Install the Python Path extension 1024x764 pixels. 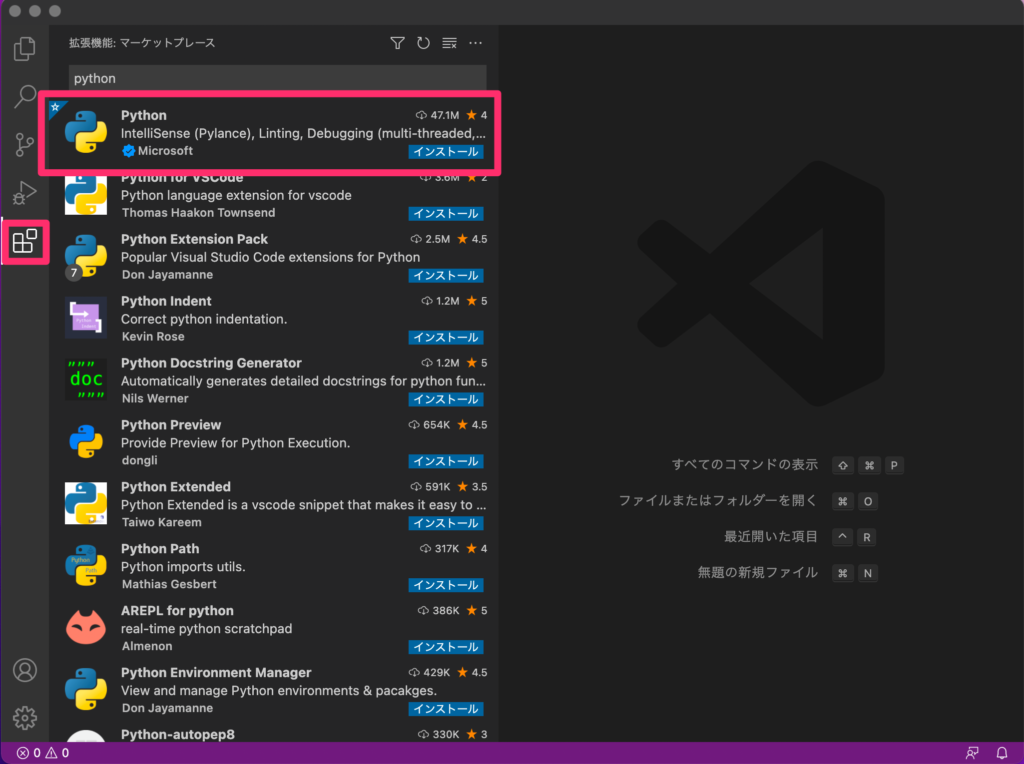(x=446, y=585)
